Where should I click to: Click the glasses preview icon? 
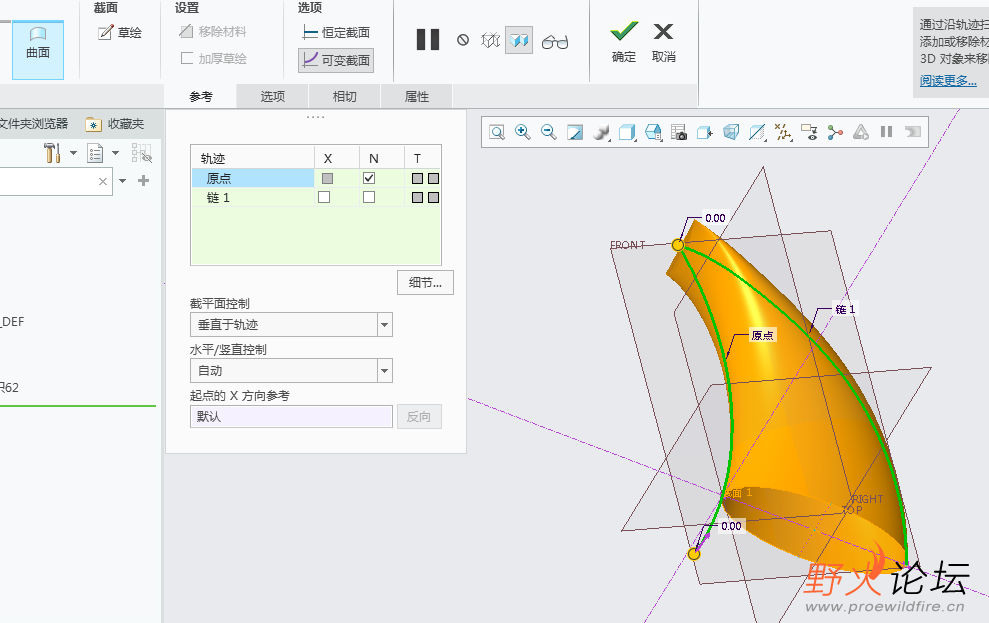pyautogui.click(x=555, y=41)
